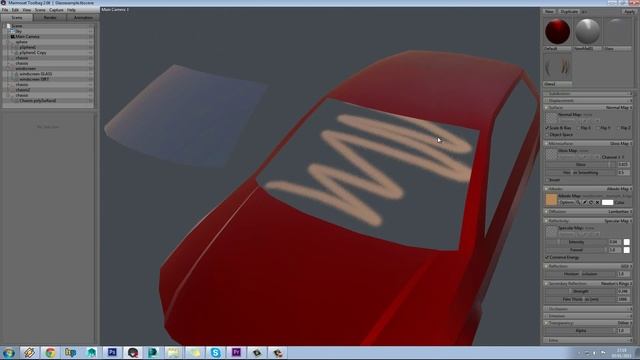Image resolution: width=640 pixels, height=360 pixels.
Task: Open the Capture menu
Action: pyautogui.click(x=56, y=10)
